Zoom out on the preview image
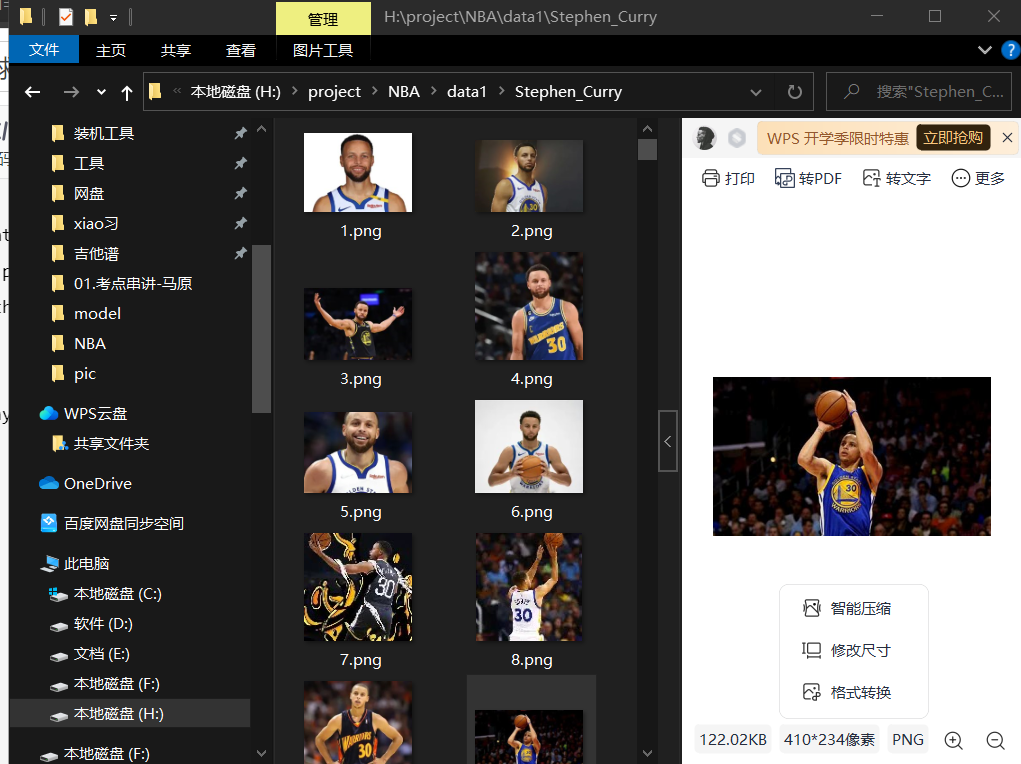The width and height of the screenshot is (1021, 764). point(995,740)
